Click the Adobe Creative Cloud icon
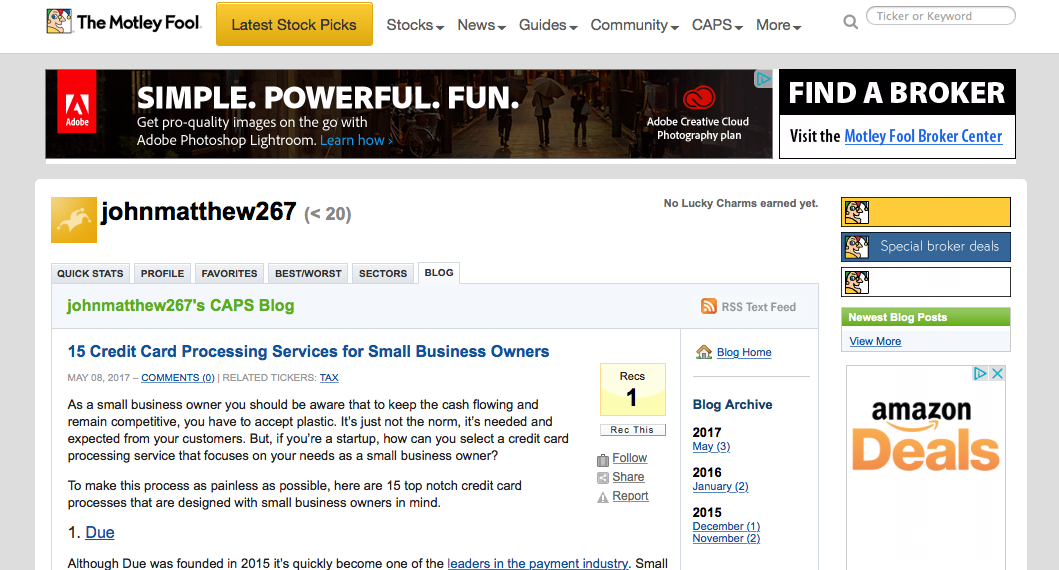This screenshot has width=1059, height=570. [698, 98]
